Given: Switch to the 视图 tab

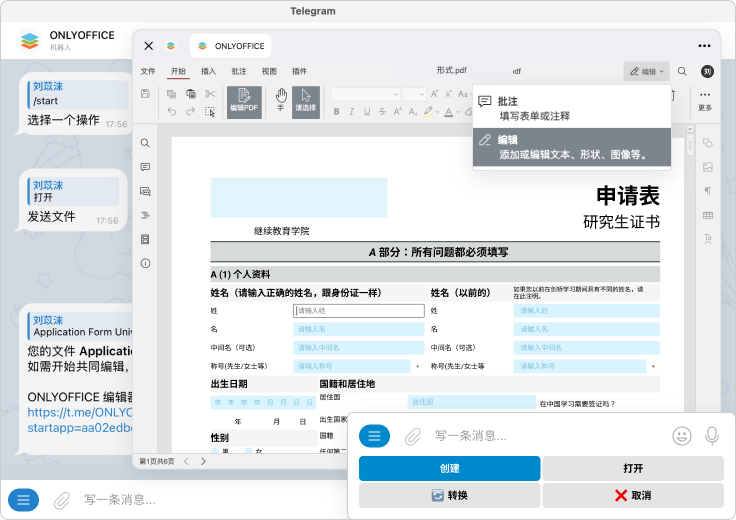Looking at the screenshot, I should tap(269, 71).
